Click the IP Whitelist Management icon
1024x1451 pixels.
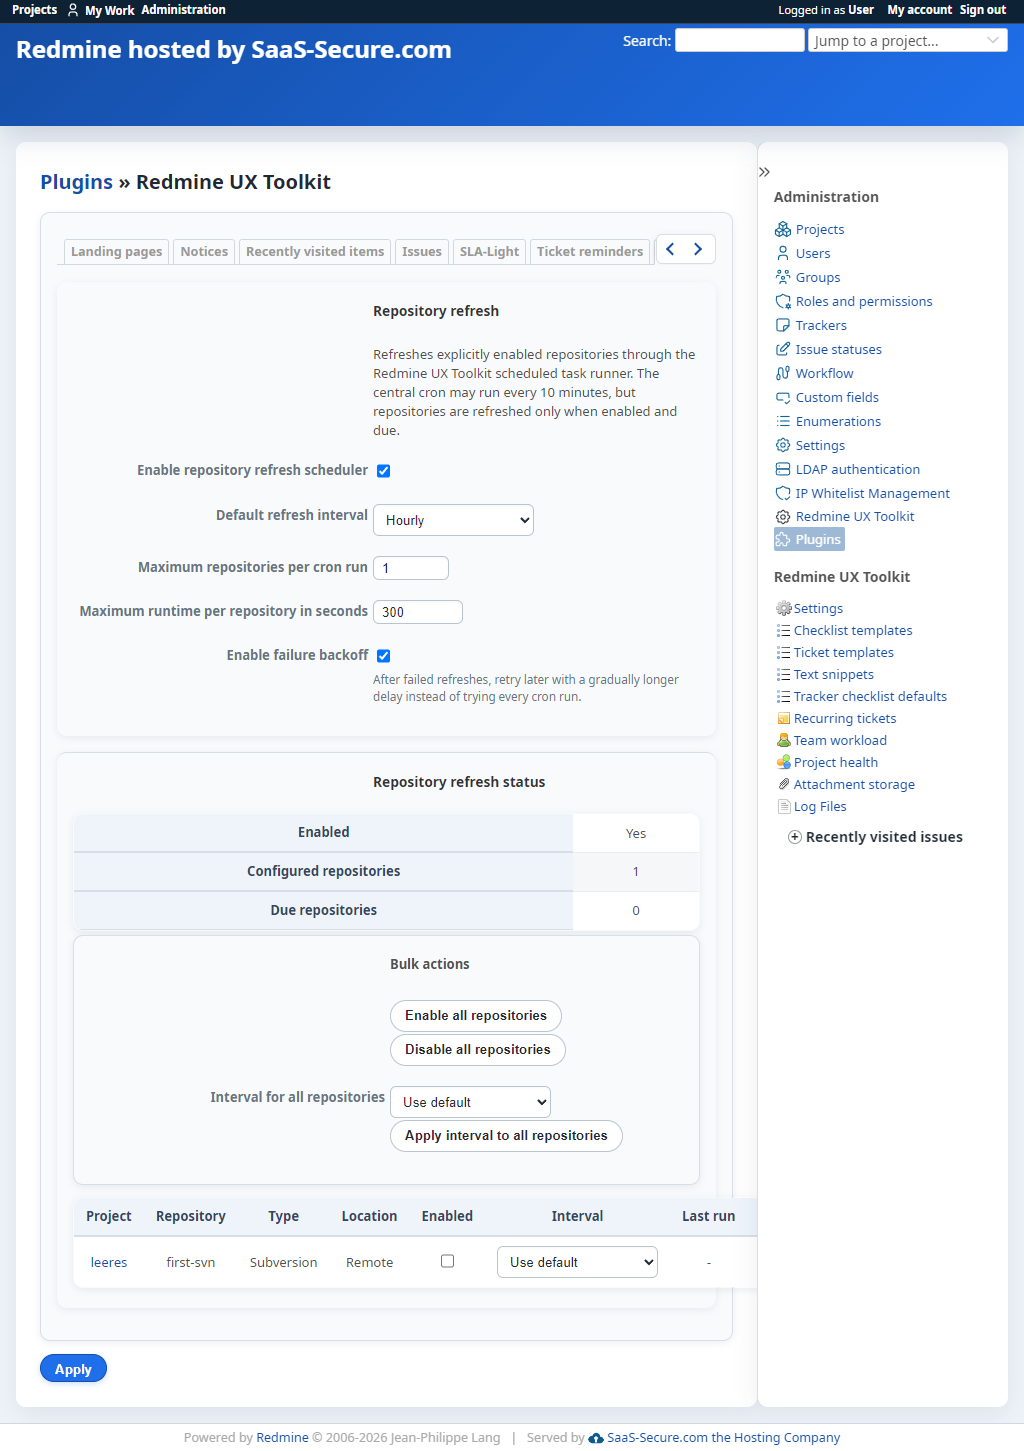coord(783,493)
